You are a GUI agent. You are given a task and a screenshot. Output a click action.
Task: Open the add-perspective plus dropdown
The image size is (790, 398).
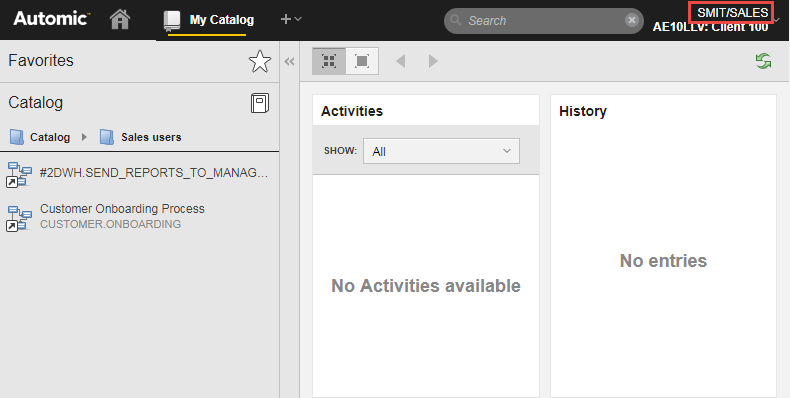tap(291, 19)
